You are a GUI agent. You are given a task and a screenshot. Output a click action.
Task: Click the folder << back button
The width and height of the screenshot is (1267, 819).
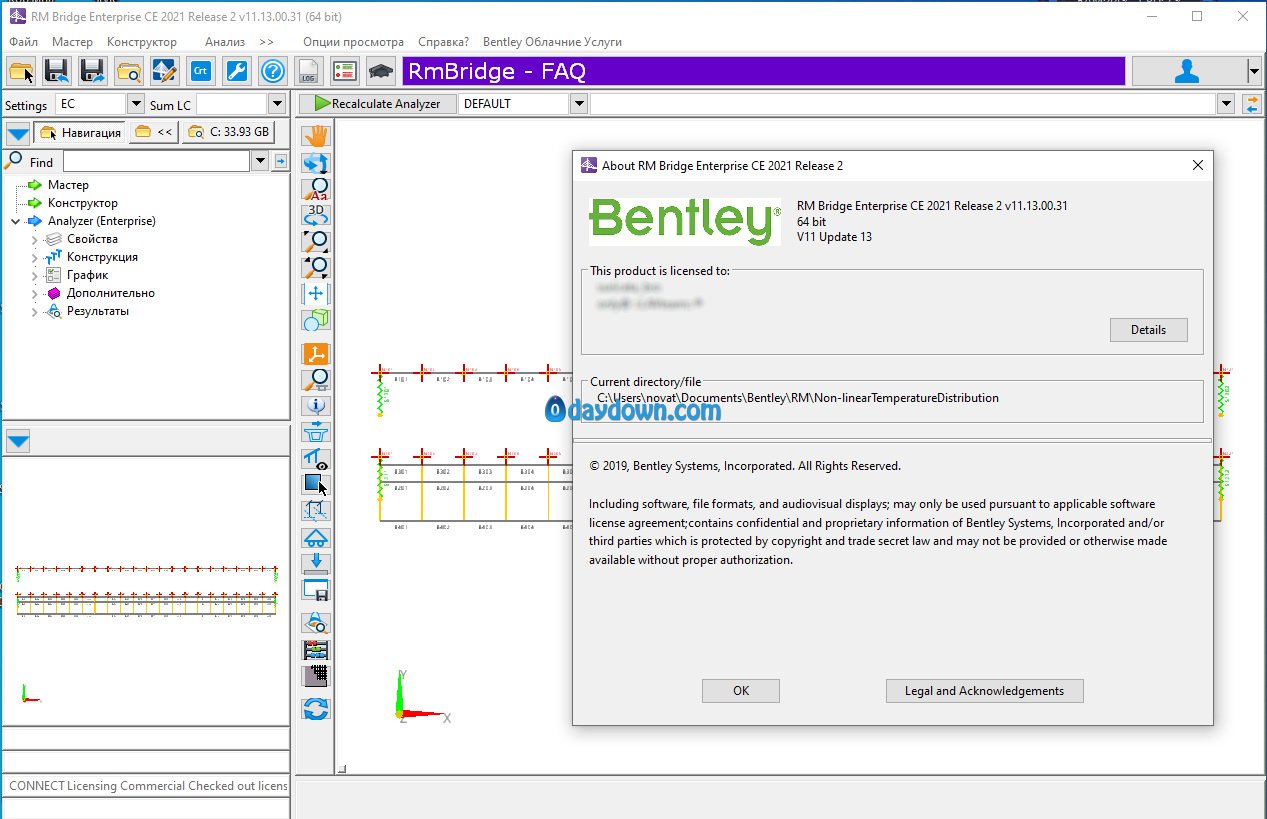(154, 132)
